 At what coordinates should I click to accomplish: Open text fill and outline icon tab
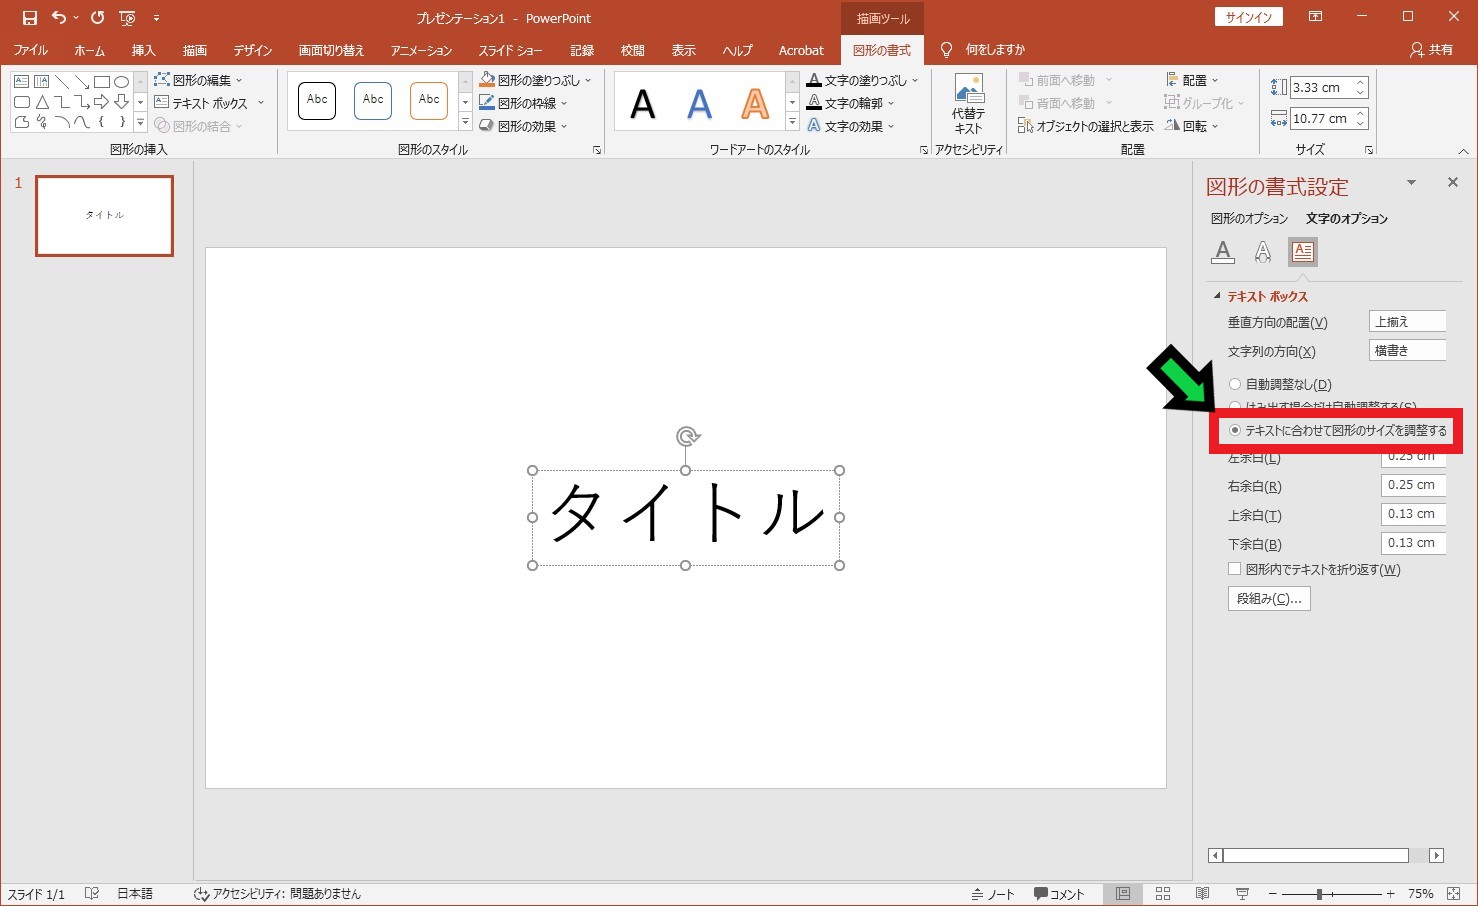(x=1222, y=252)
